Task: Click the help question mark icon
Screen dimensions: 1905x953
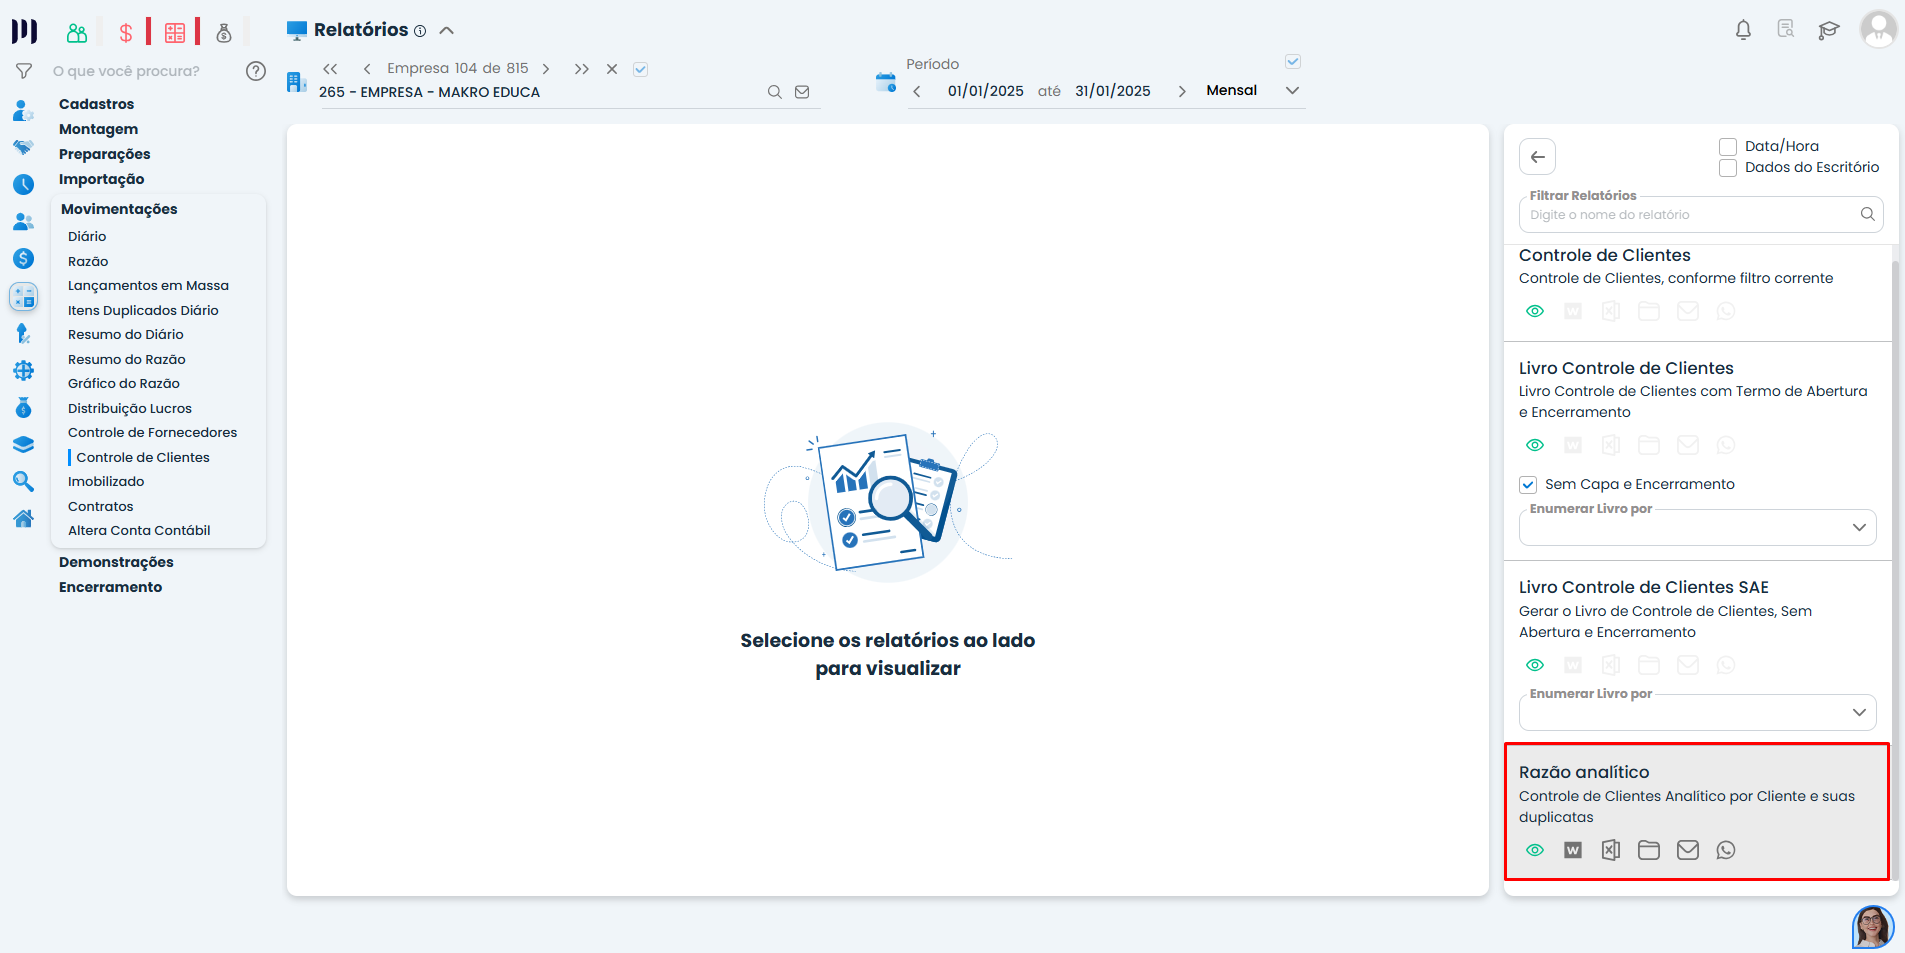Action: click(256, 71)
